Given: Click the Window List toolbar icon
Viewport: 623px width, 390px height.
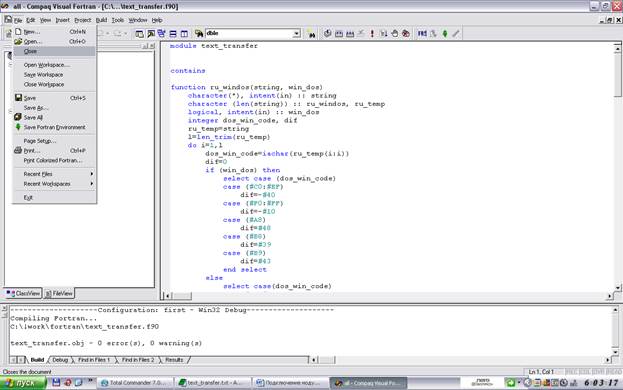Looking at the screenshot, I should pyautogui.click(x=162, y=34).
